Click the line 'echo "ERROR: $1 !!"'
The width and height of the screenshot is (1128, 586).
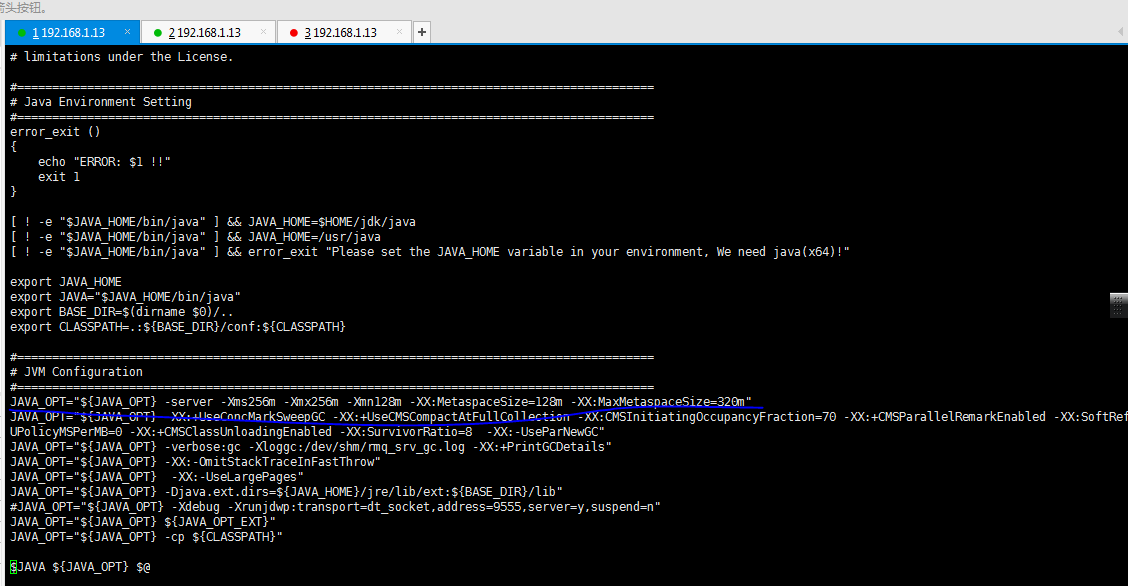tap(104, 162)
